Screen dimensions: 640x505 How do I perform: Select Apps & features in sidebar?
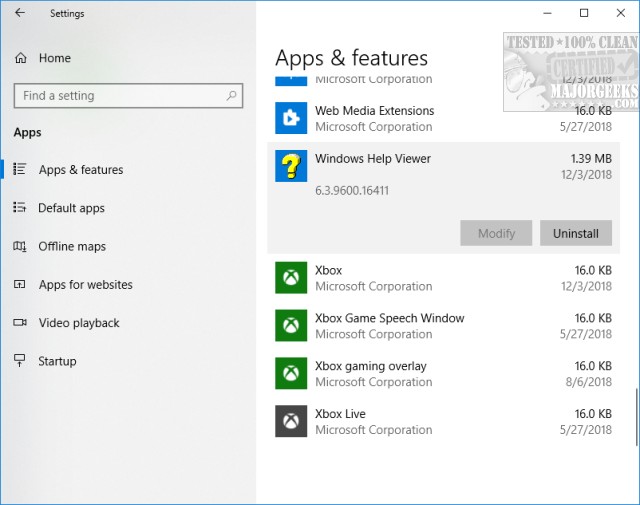81,170
